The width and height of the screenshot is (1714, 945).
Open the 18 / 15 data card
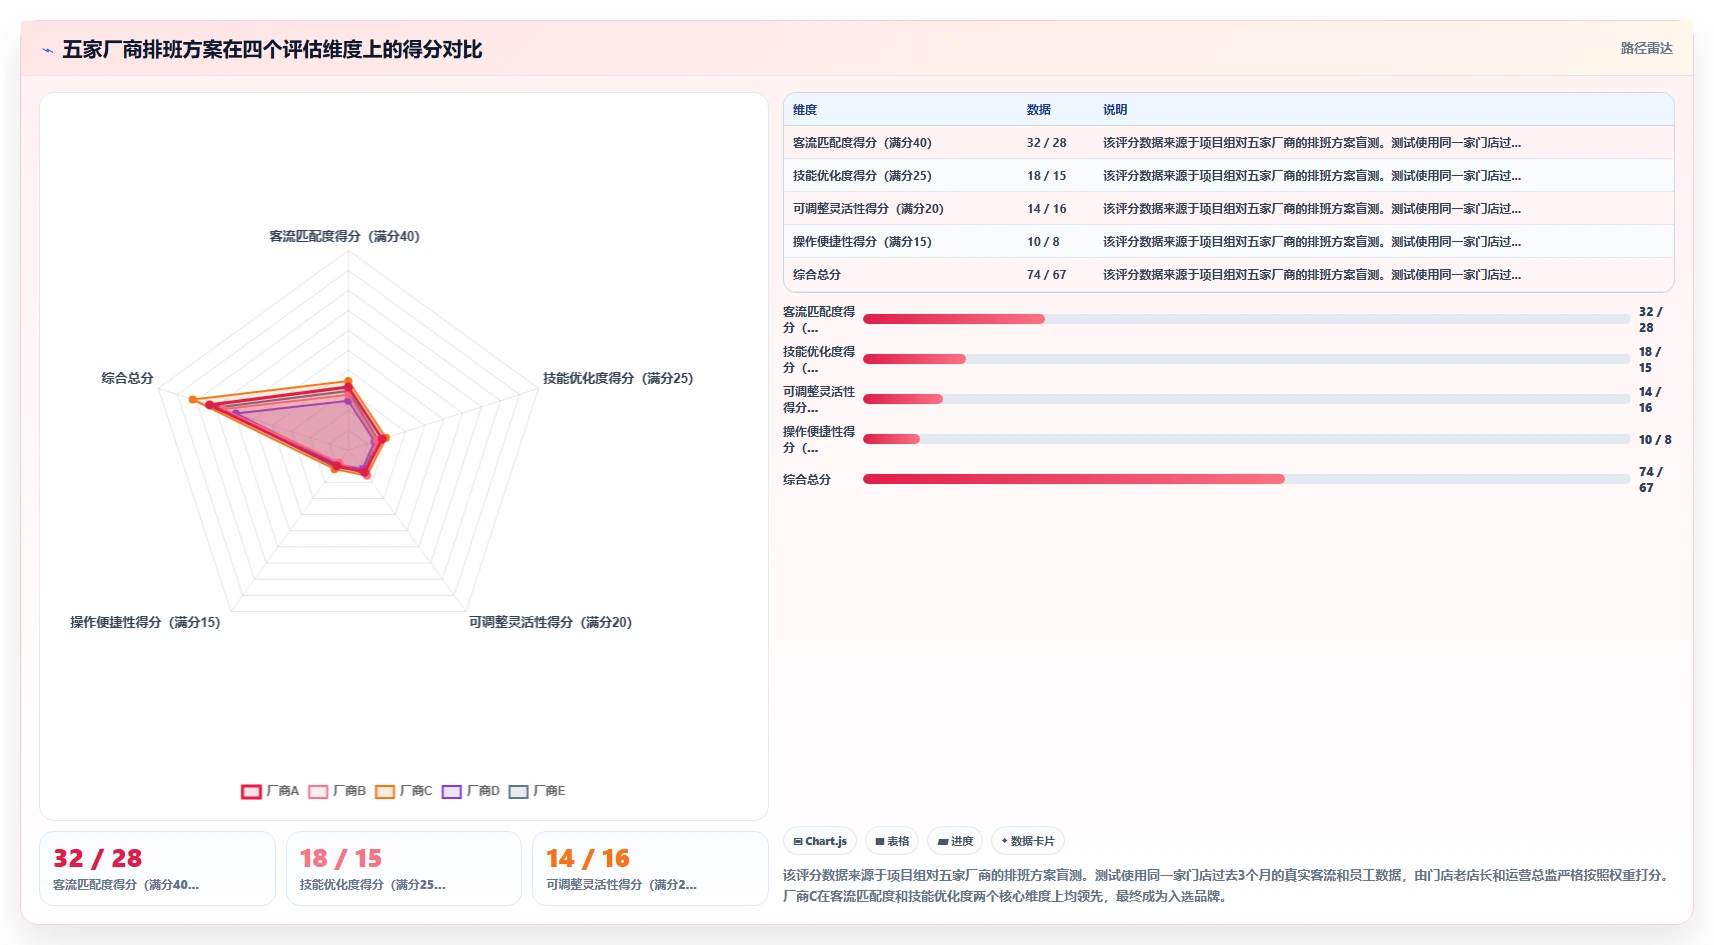tap(404, 868)
